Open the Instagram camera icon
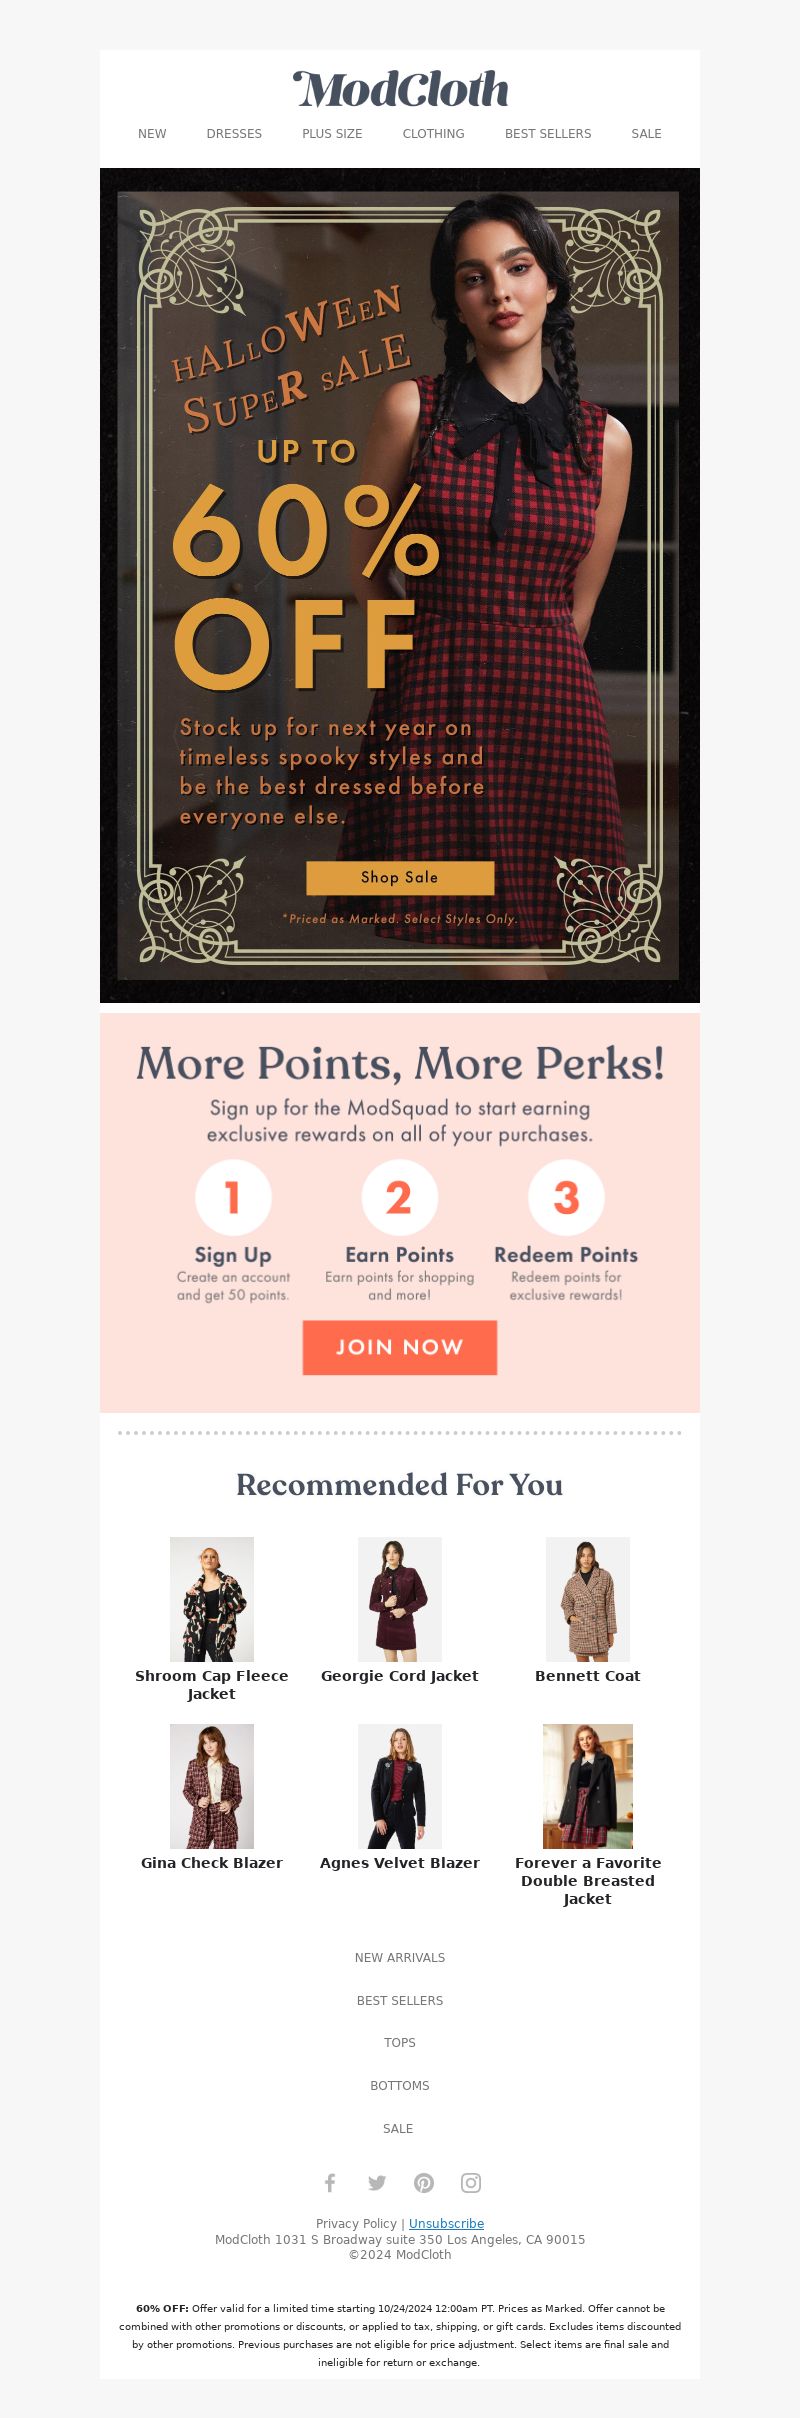The width and height of the screenshot is (800, 2418). pos(471,2182)
